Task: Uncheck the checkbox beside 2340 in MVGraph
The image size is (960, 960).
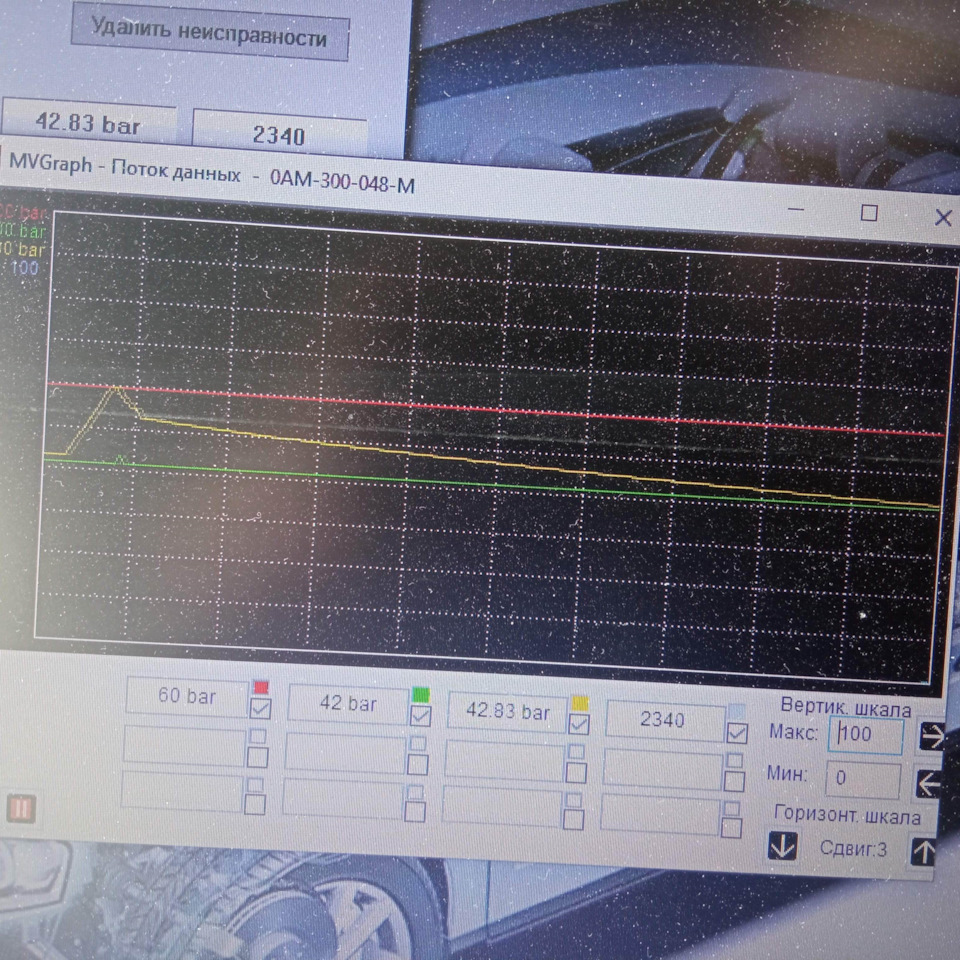Action: click(x=737, y=733)
